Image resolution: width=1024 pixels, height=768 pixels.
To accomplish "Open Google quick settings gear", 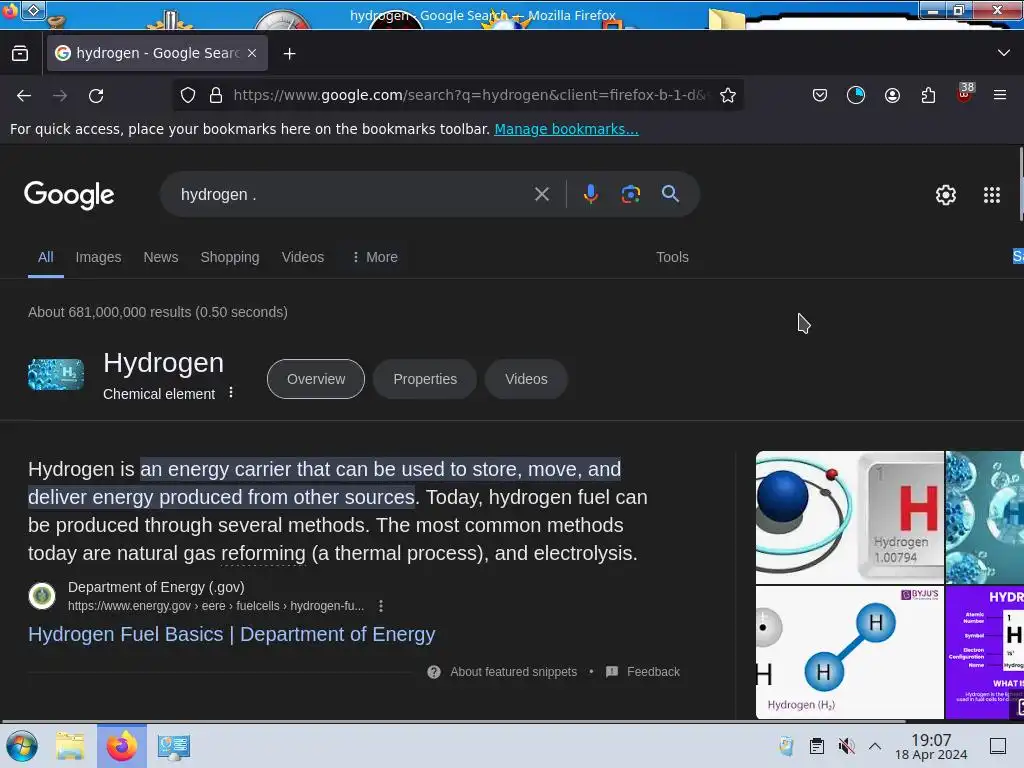I will [x=945, y=195].
